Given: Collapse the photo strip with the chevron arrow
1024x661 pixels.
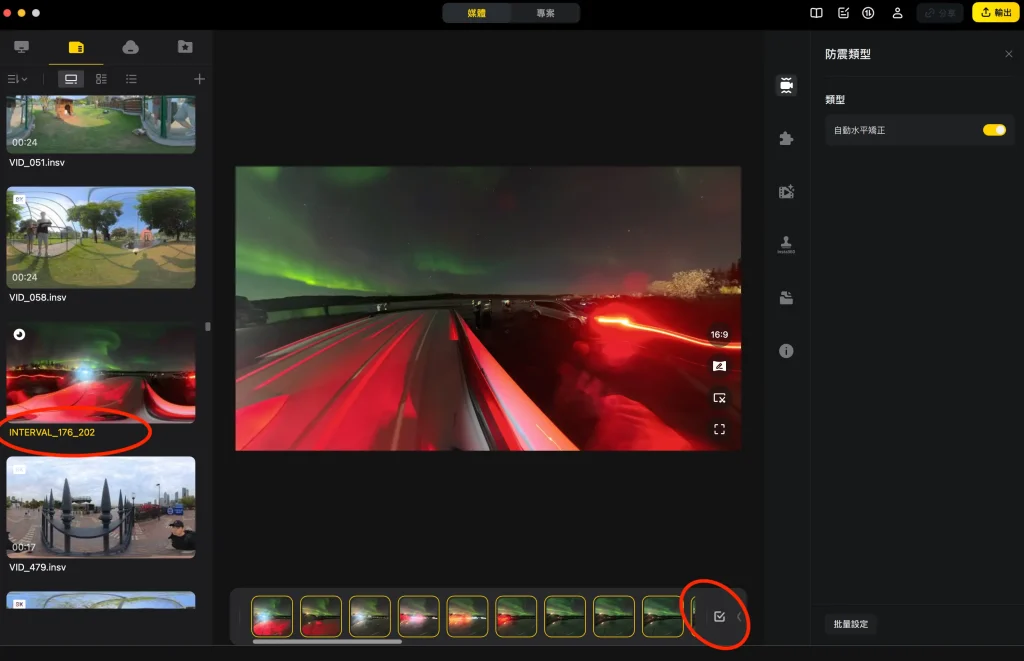Looking at the screenshot, I should point(739,617).
